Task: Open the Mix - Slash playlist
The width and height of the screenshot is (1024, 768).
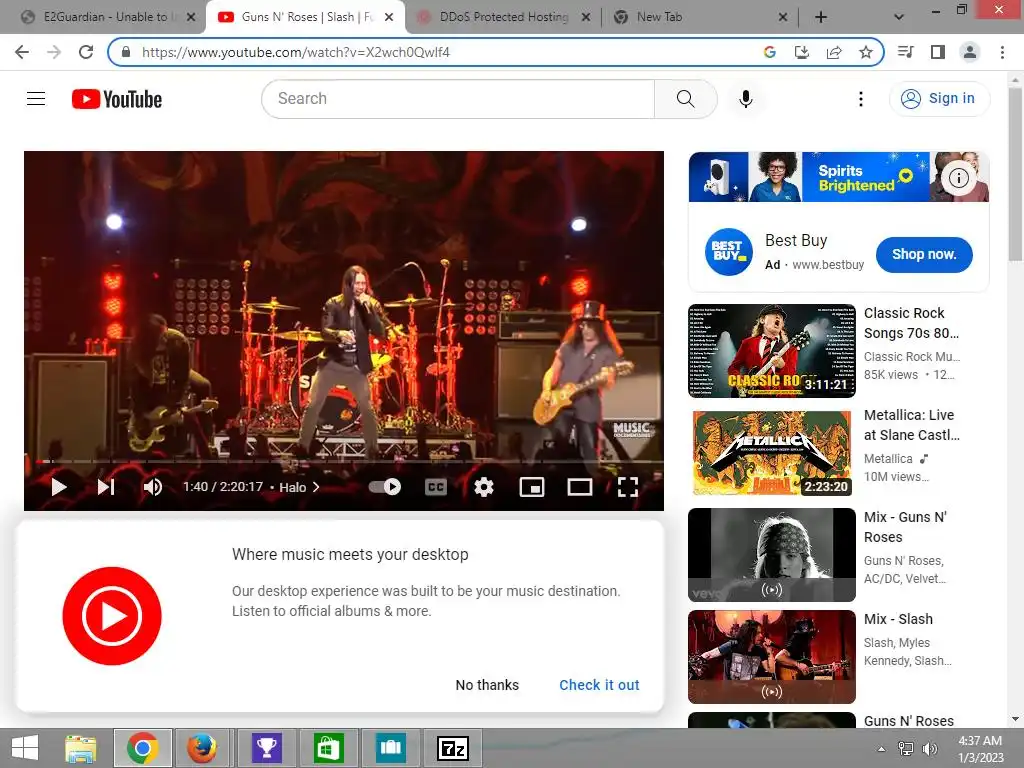Action: coord(772,656)
